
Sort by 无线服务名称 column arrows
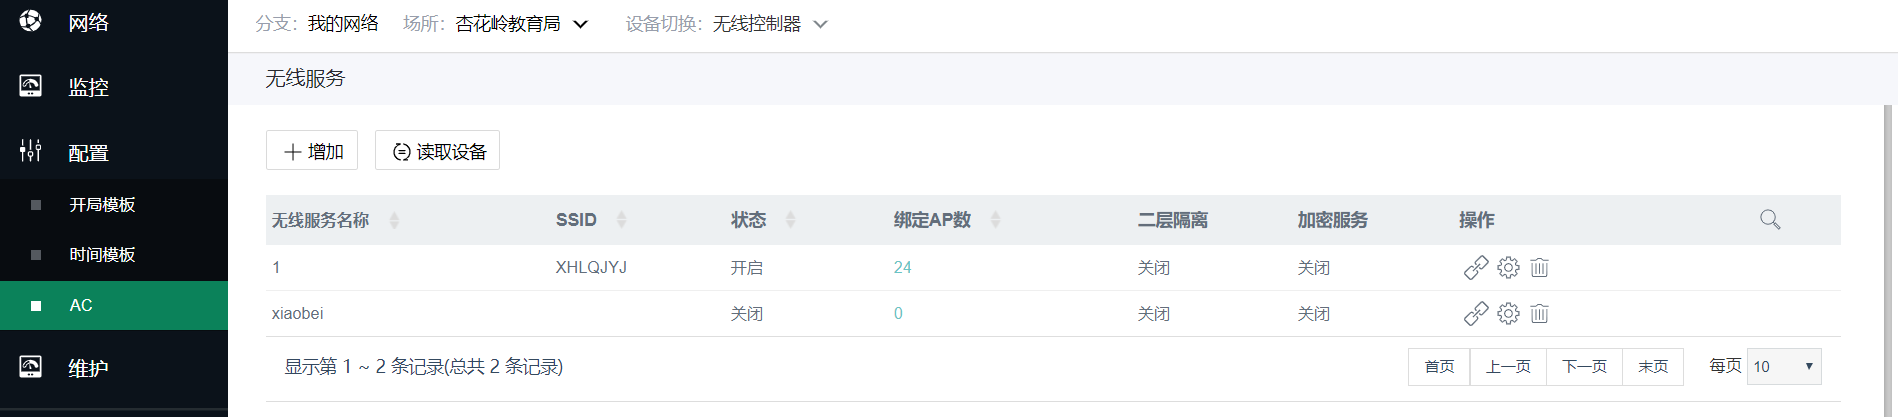pos(394,220)
